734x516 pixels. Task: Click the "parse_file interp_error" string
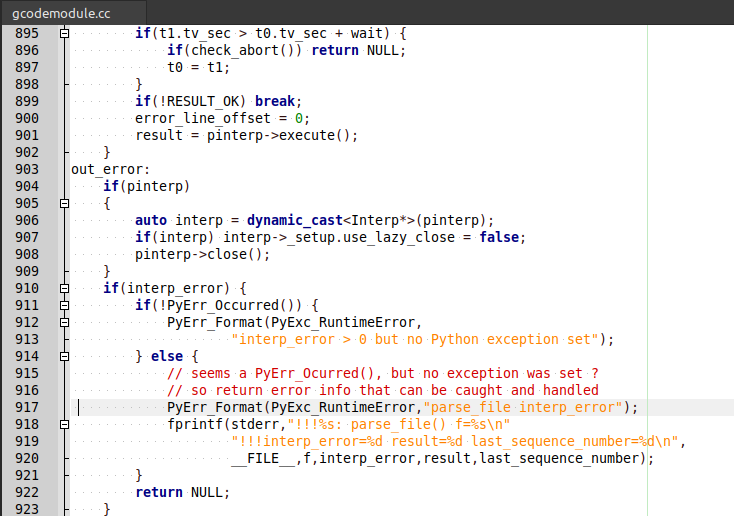527,407
